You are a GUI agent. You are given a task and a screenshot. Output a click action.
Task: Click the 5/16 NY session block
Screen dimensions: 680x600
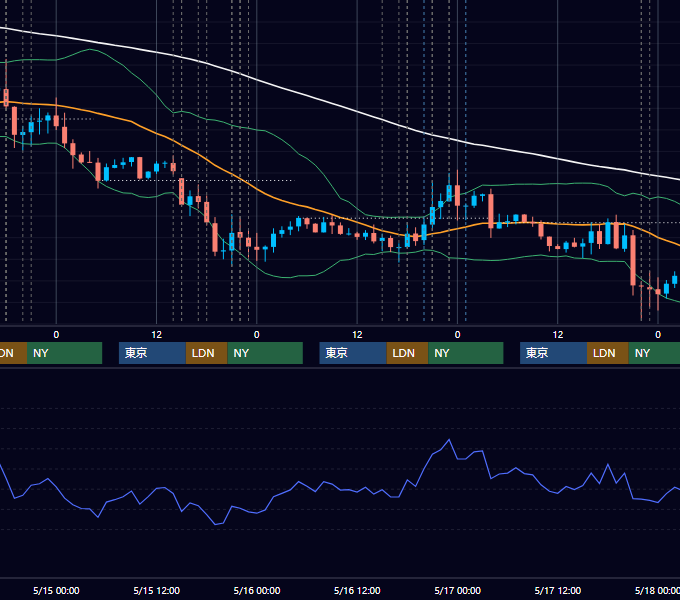(x=466, y=353)
